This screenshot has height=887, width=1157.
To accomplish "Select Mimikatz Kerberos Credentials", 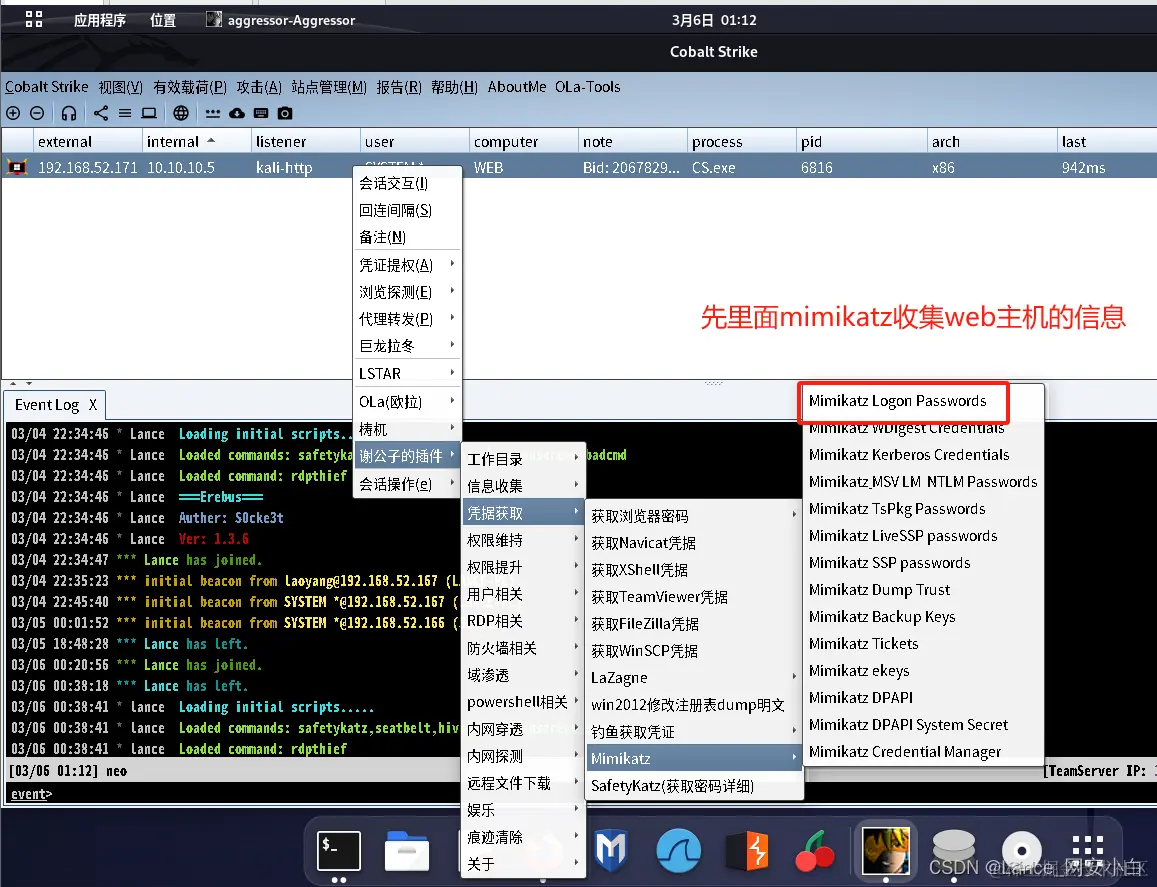I will point(909,455).
